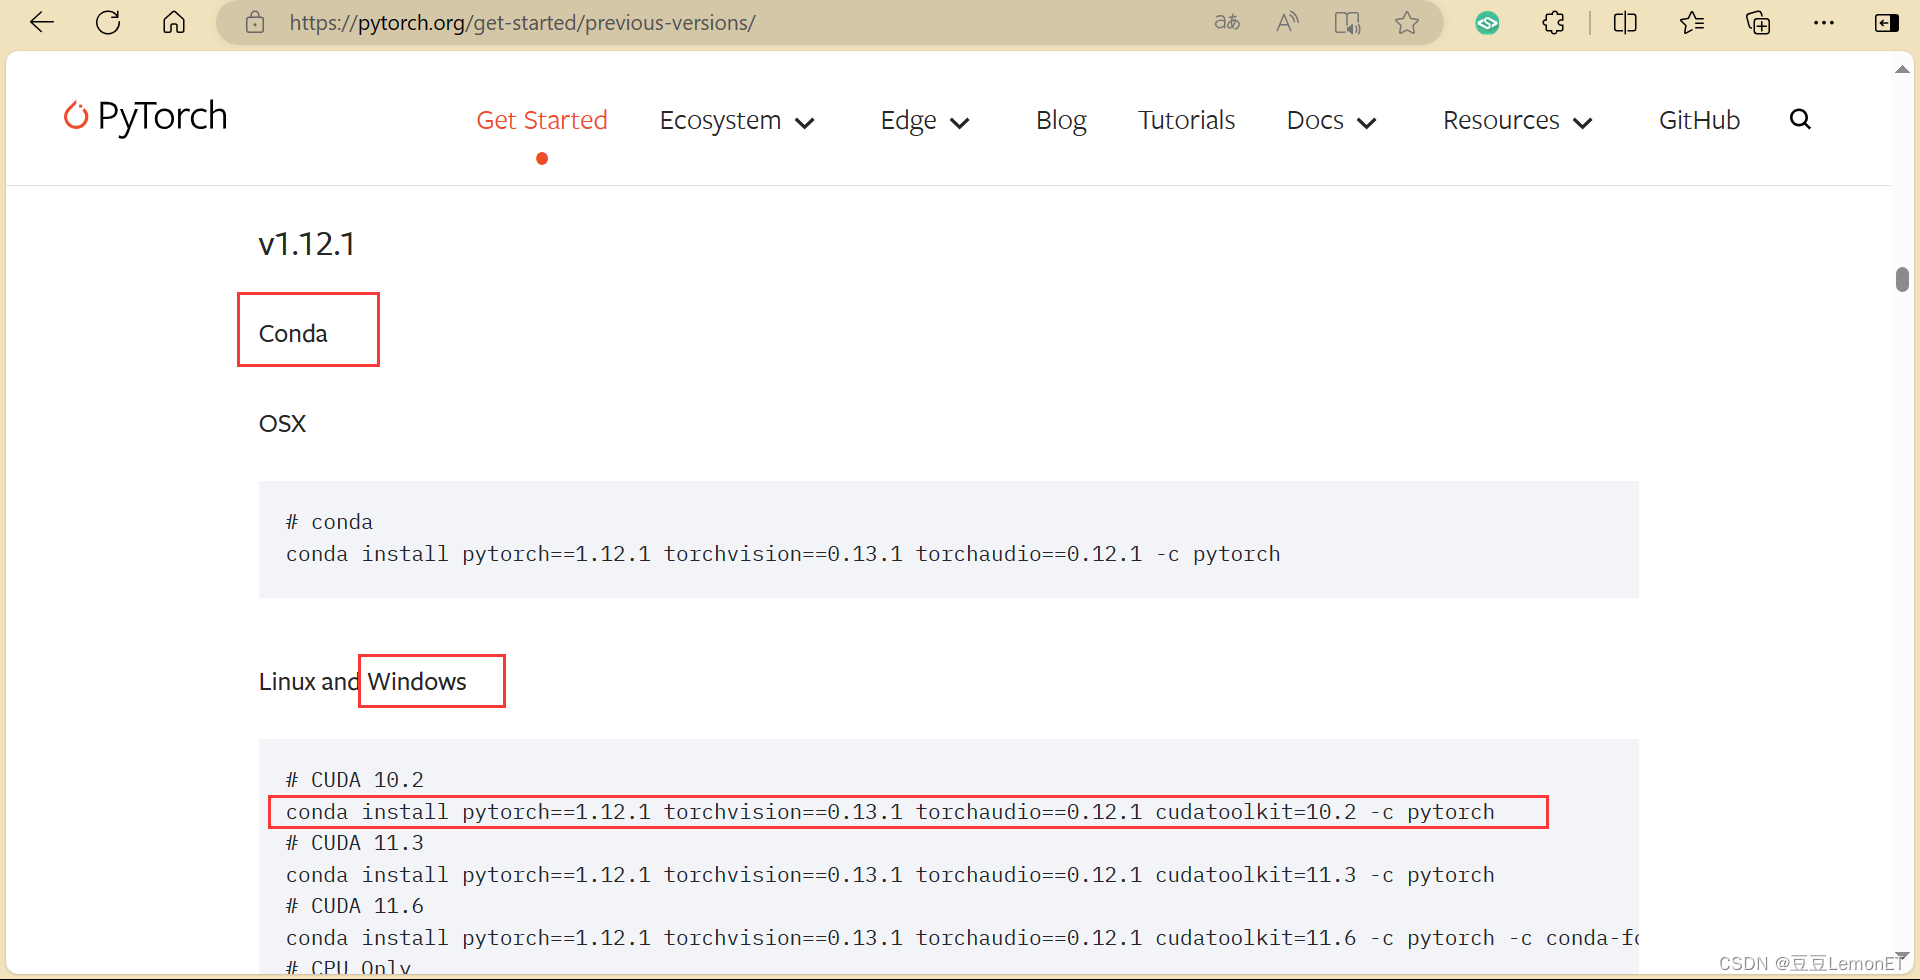The width and height of the screenshot is (1920, 980).
Task: Click the page vertical scrollbar thumb
Action: pyautogui.click(x=1902, y=279)
